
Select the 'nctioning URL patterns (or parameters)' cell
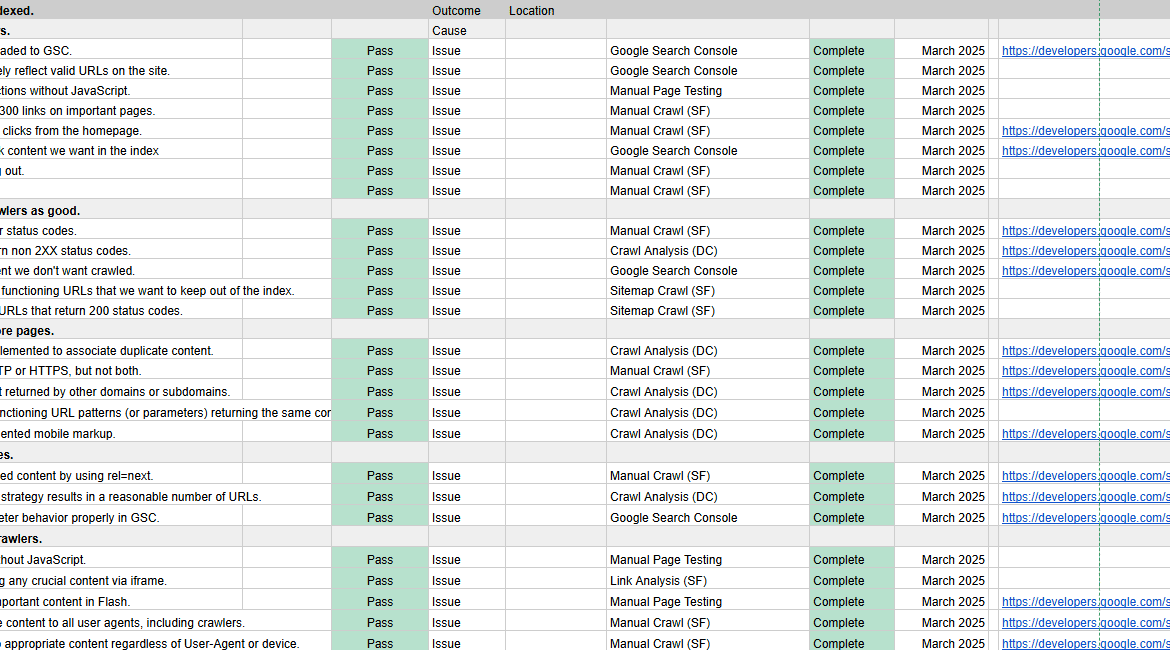click(x=166, y=413)
